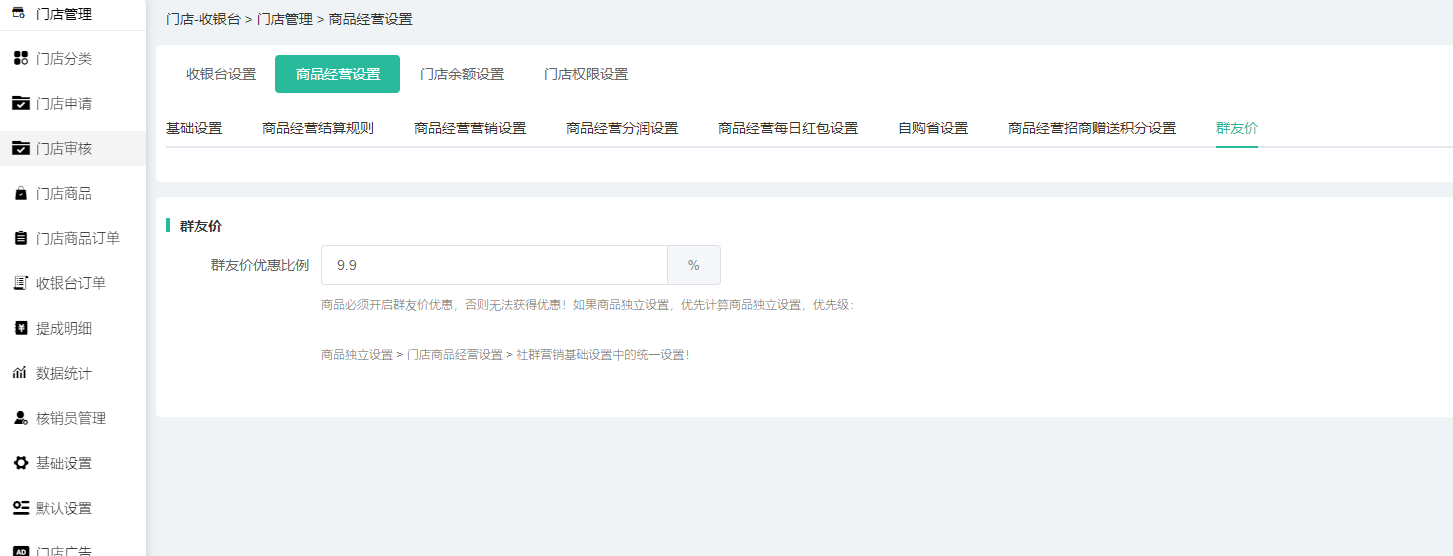Click the 群友价优惠比例 input field
Image resolution: width=1453 pixels, height=556 pixels.
(x=494, y=266)
